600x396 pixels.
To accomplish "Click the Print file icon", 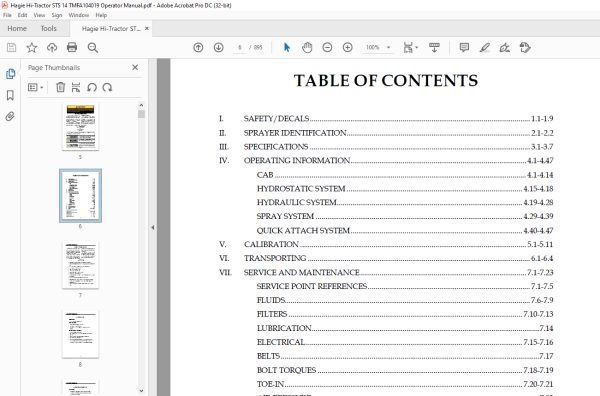I will pyautogui.click(x=72, y=47).
